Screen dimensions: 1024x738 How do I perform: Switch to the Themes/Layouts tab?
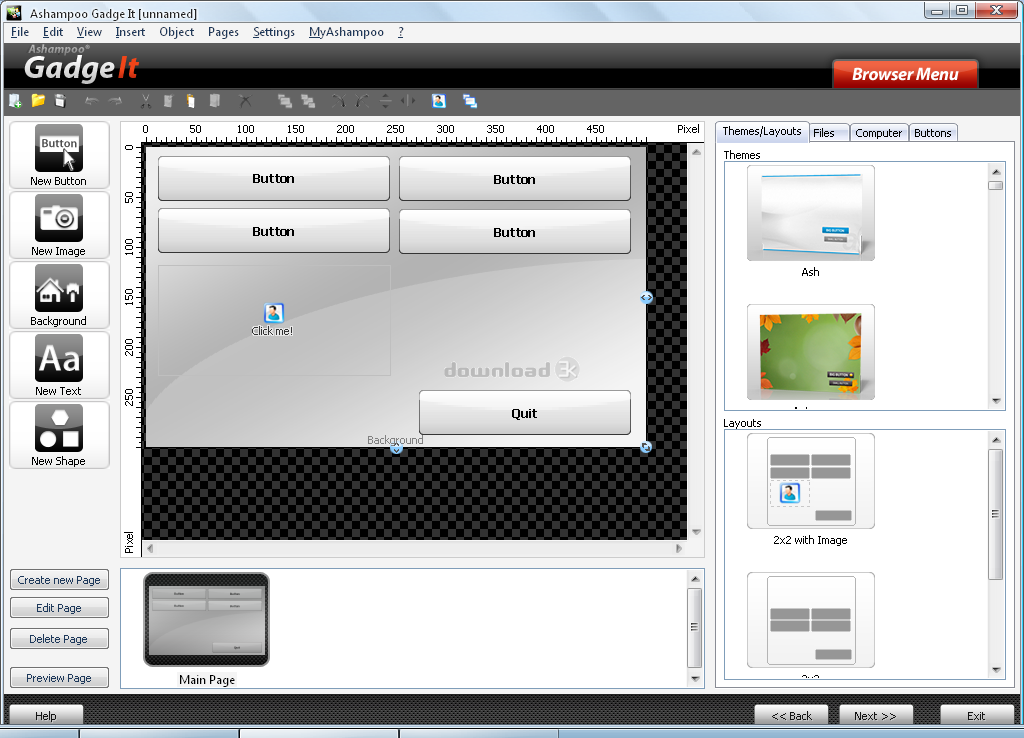[x=762, y=131]
